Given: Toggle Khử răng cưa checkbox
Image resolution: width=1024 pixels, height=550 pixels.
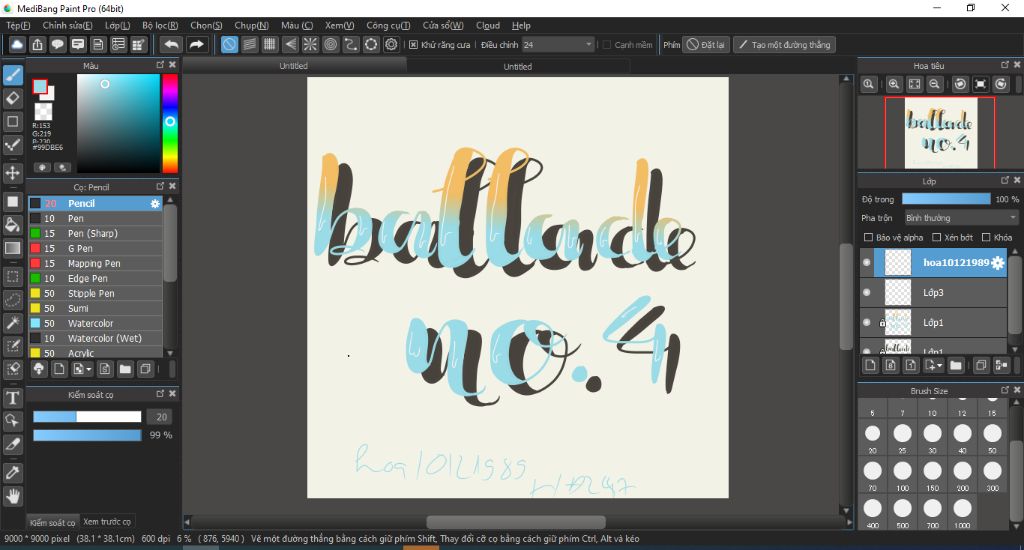Looking at the screenshot, I should 413,44.
